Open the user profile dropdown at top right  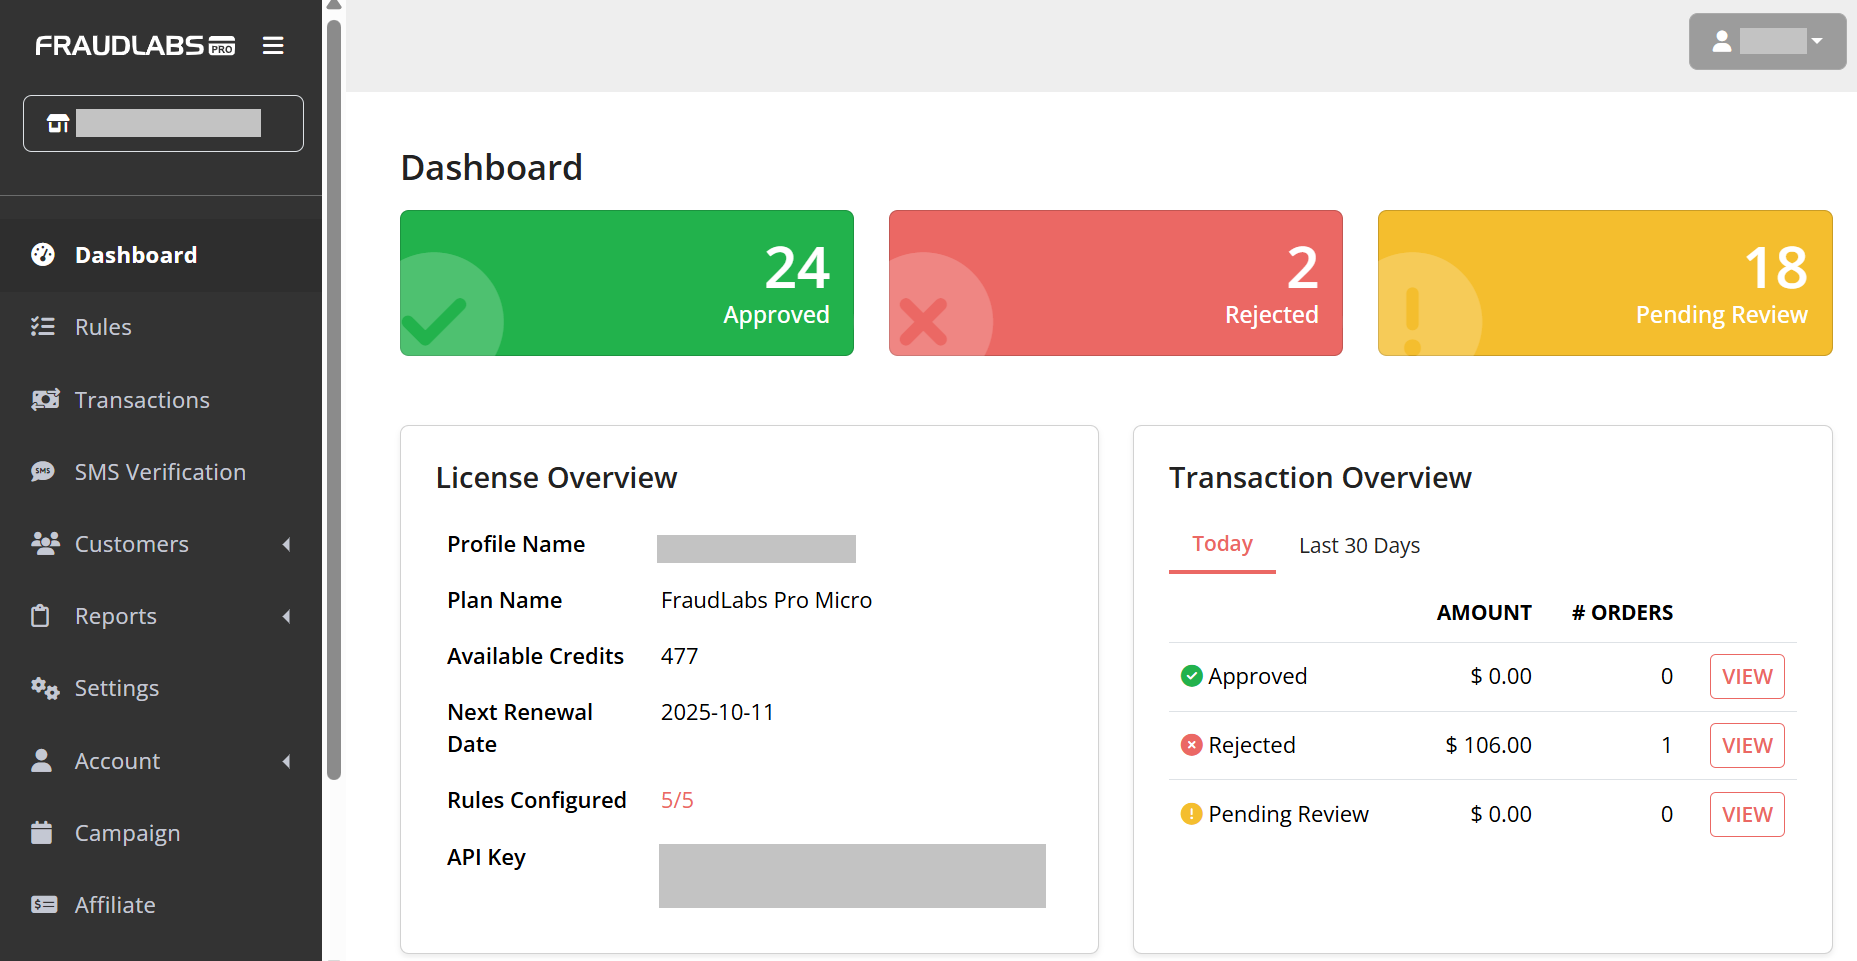(1767, 42)
